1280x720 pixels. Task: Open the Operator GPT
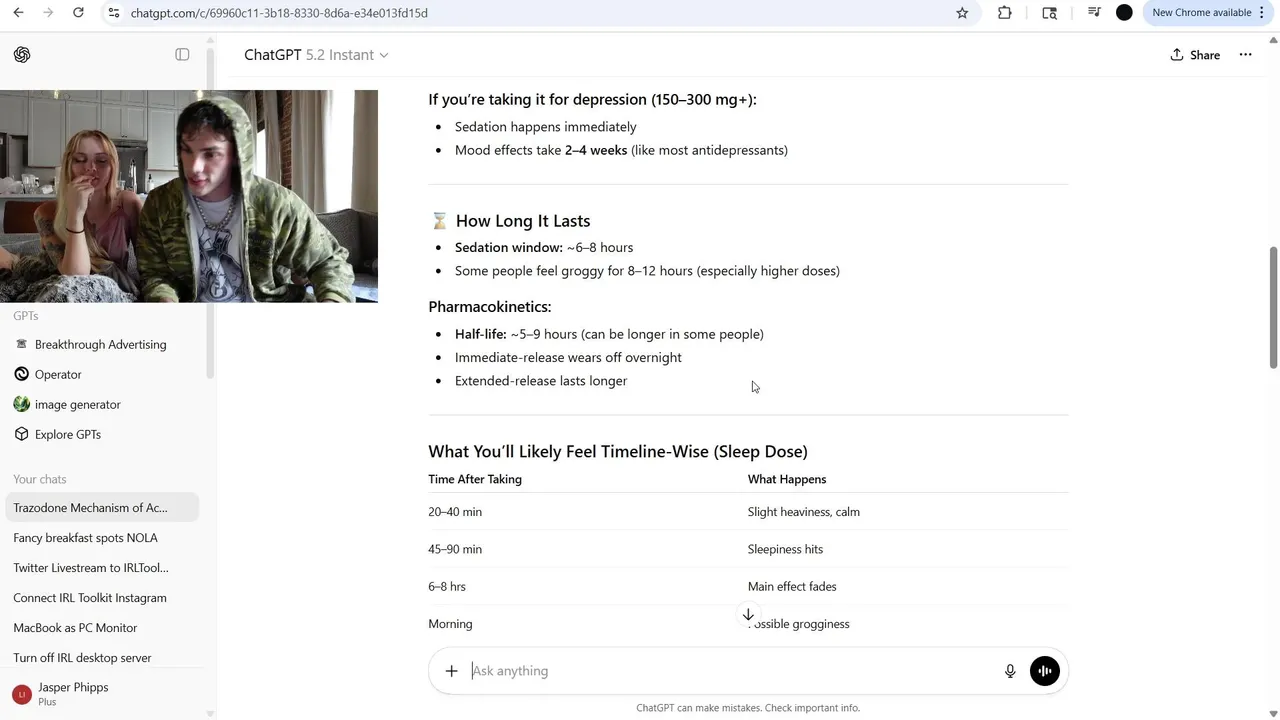[x=58, y=375]
